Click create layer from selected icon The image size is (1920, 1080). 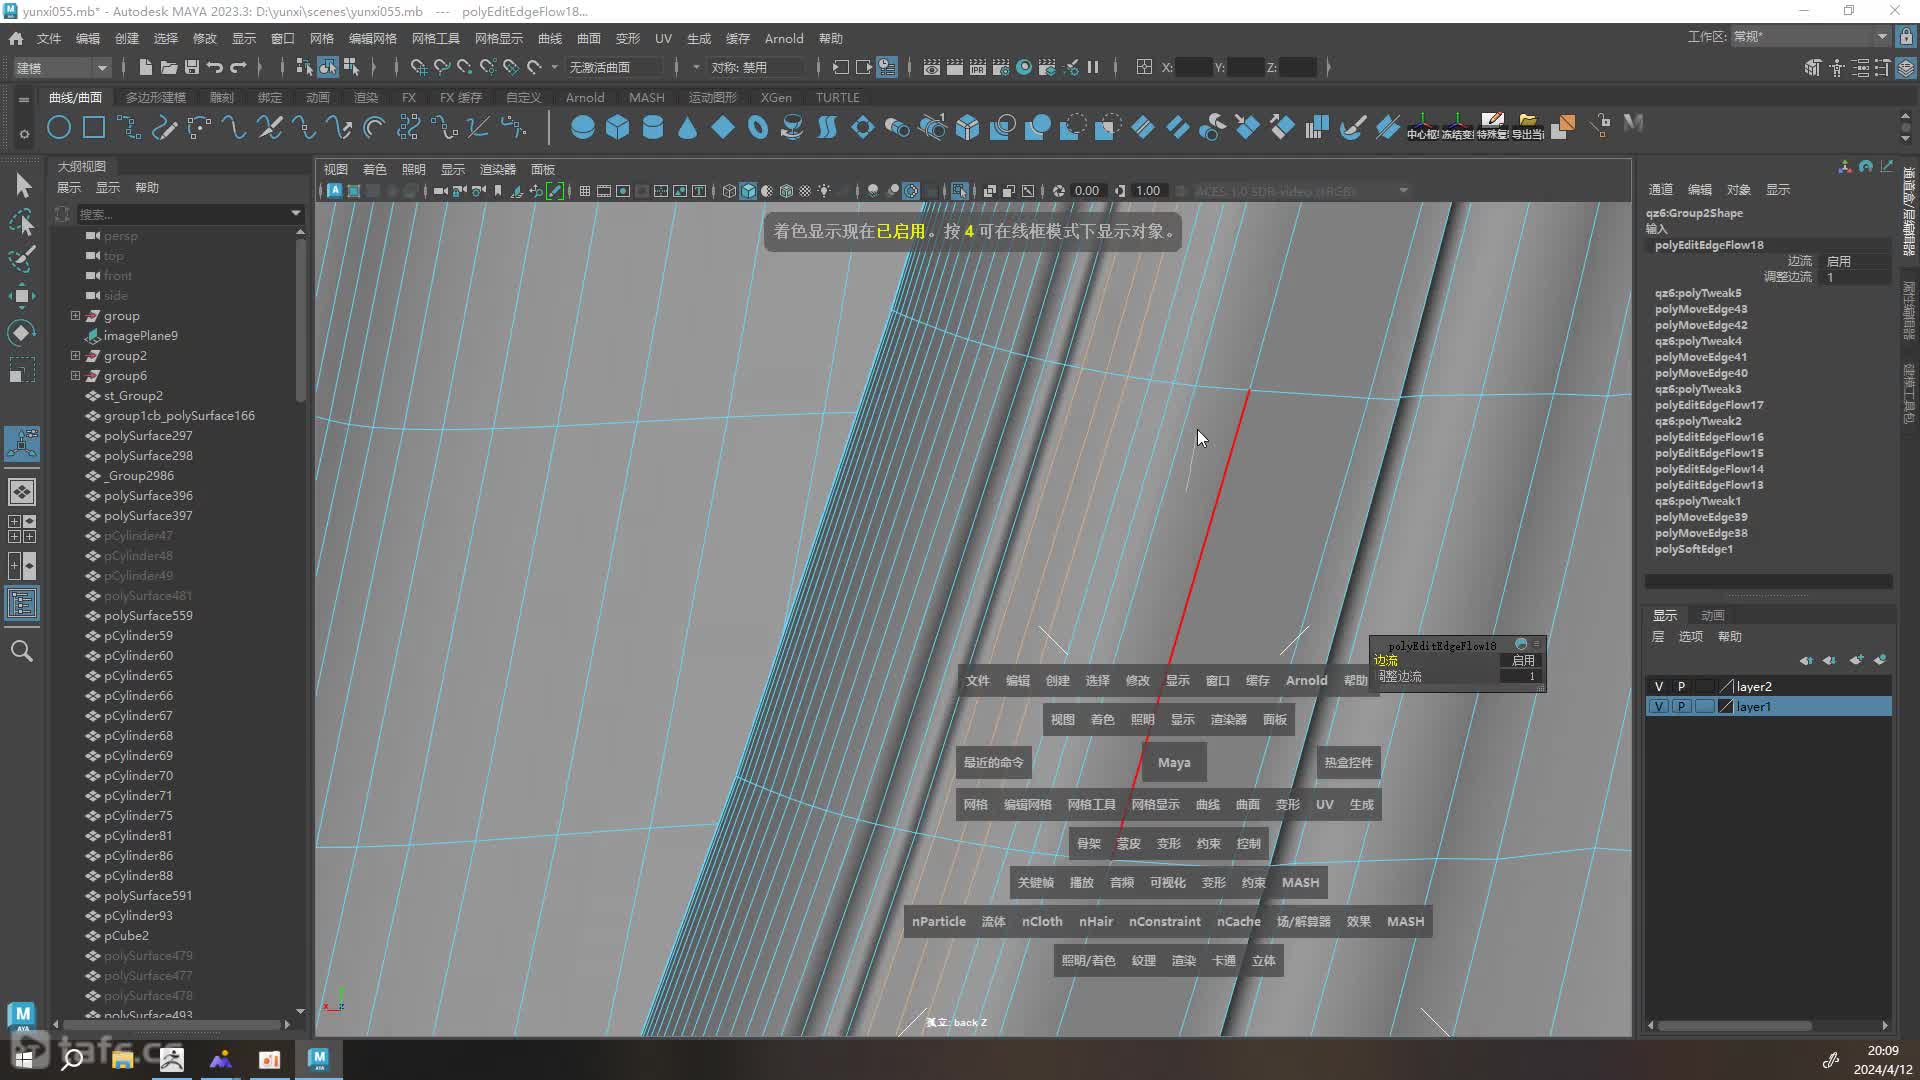point(1880,660)
